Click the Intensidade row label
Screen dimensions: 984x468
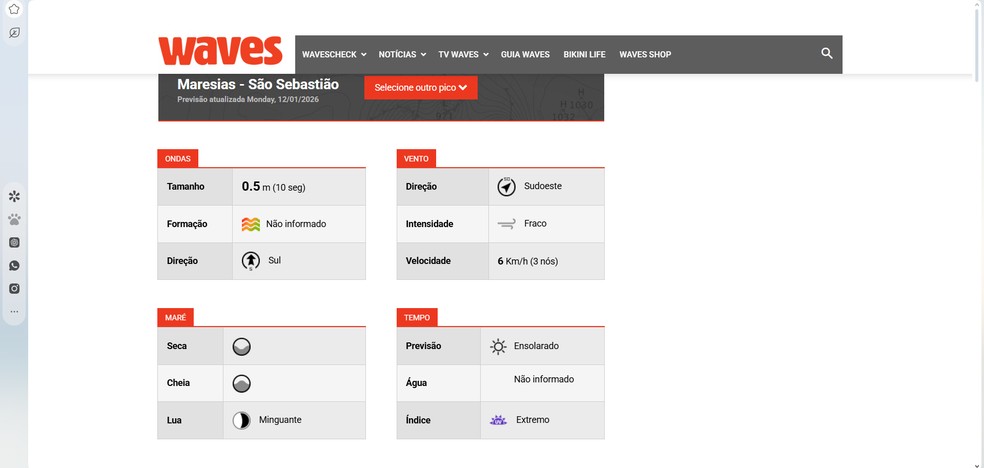pos(429,224)
